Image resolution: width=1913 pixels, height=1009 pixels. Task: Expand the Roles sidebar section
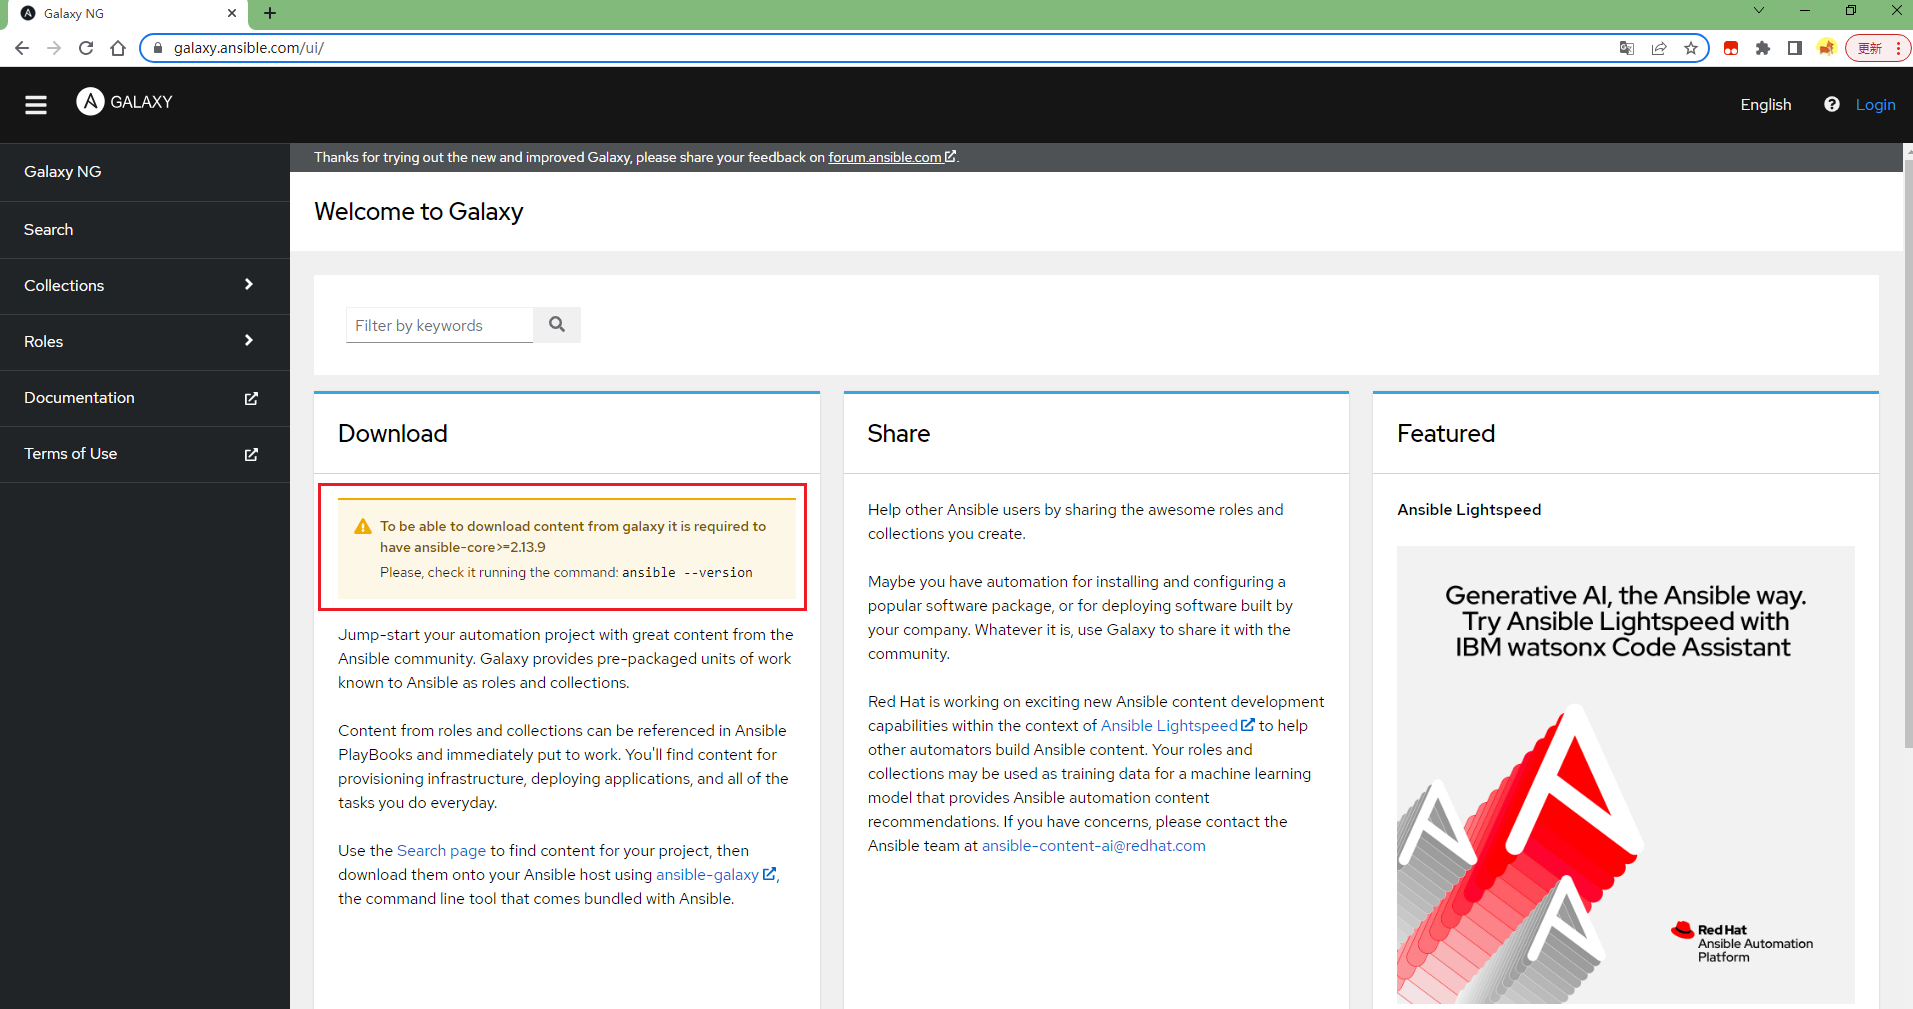(145, 342)
